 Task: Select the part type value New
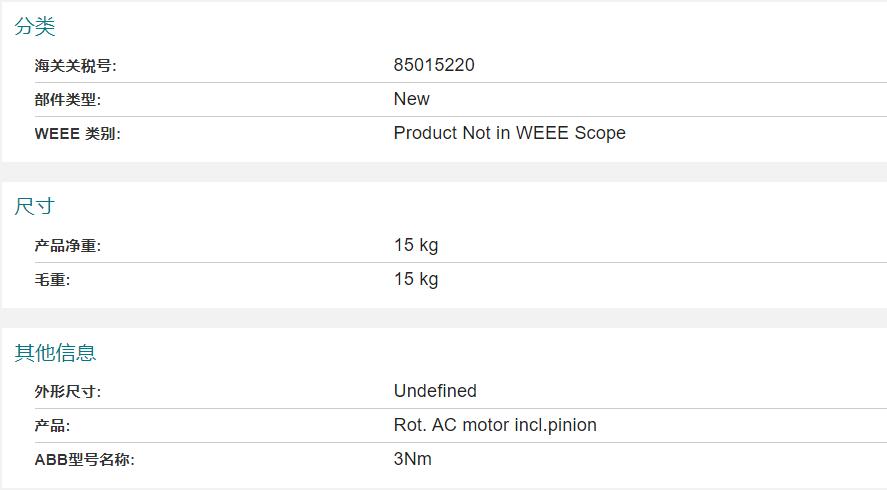(411, 99)
